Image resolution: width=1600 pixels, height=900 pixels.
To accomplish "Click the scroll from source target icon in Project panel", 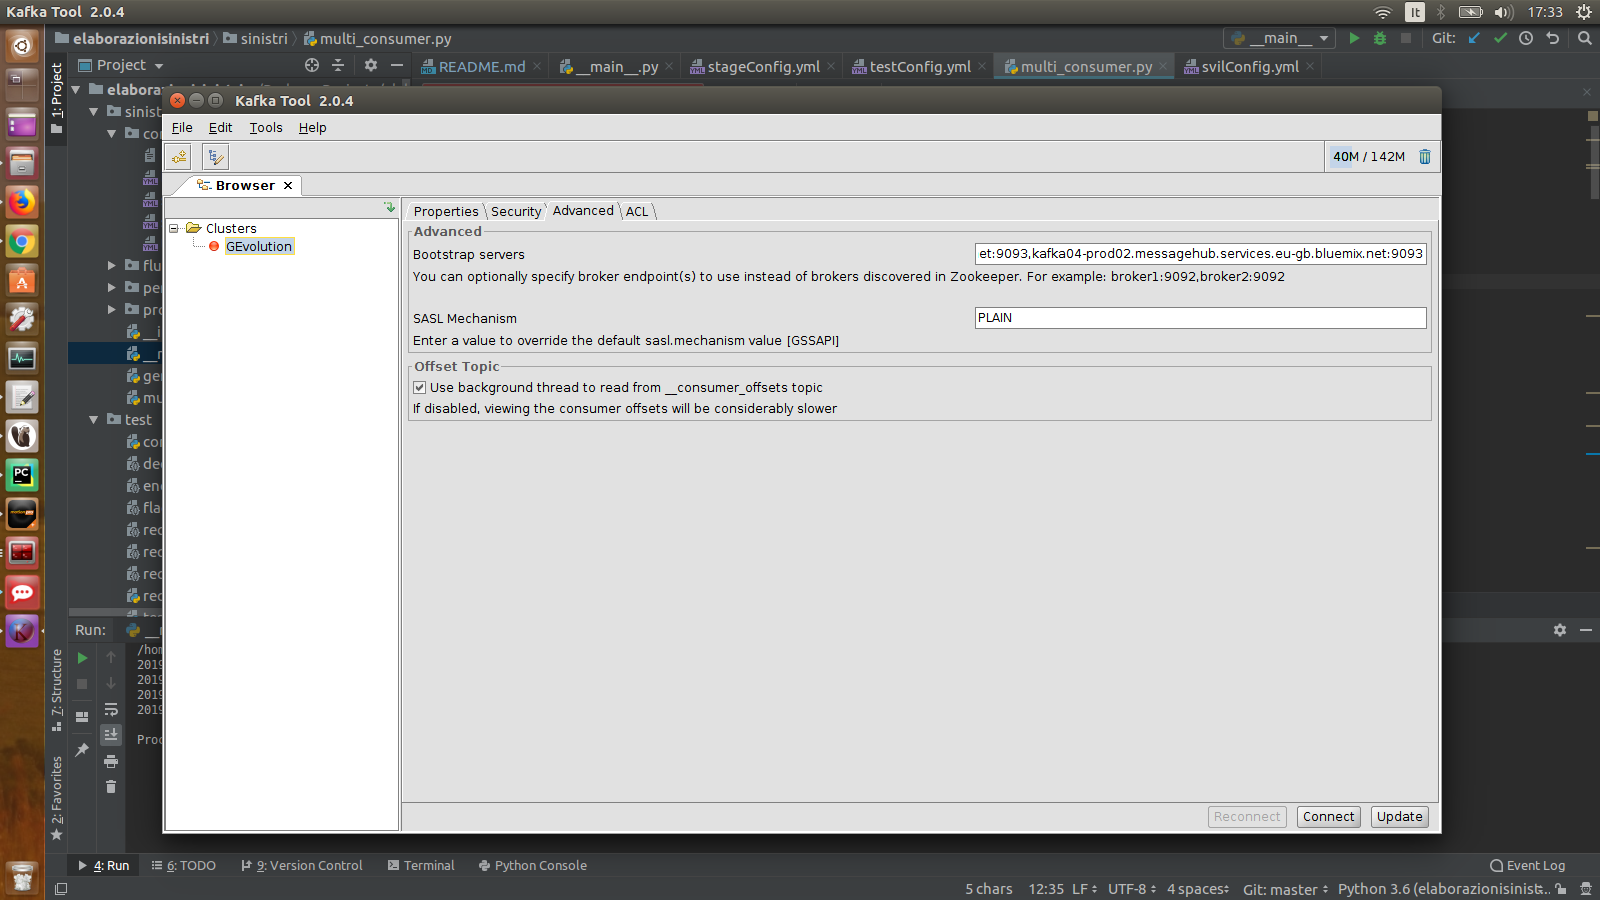I will pyautogui.click(x=312, y=65).
